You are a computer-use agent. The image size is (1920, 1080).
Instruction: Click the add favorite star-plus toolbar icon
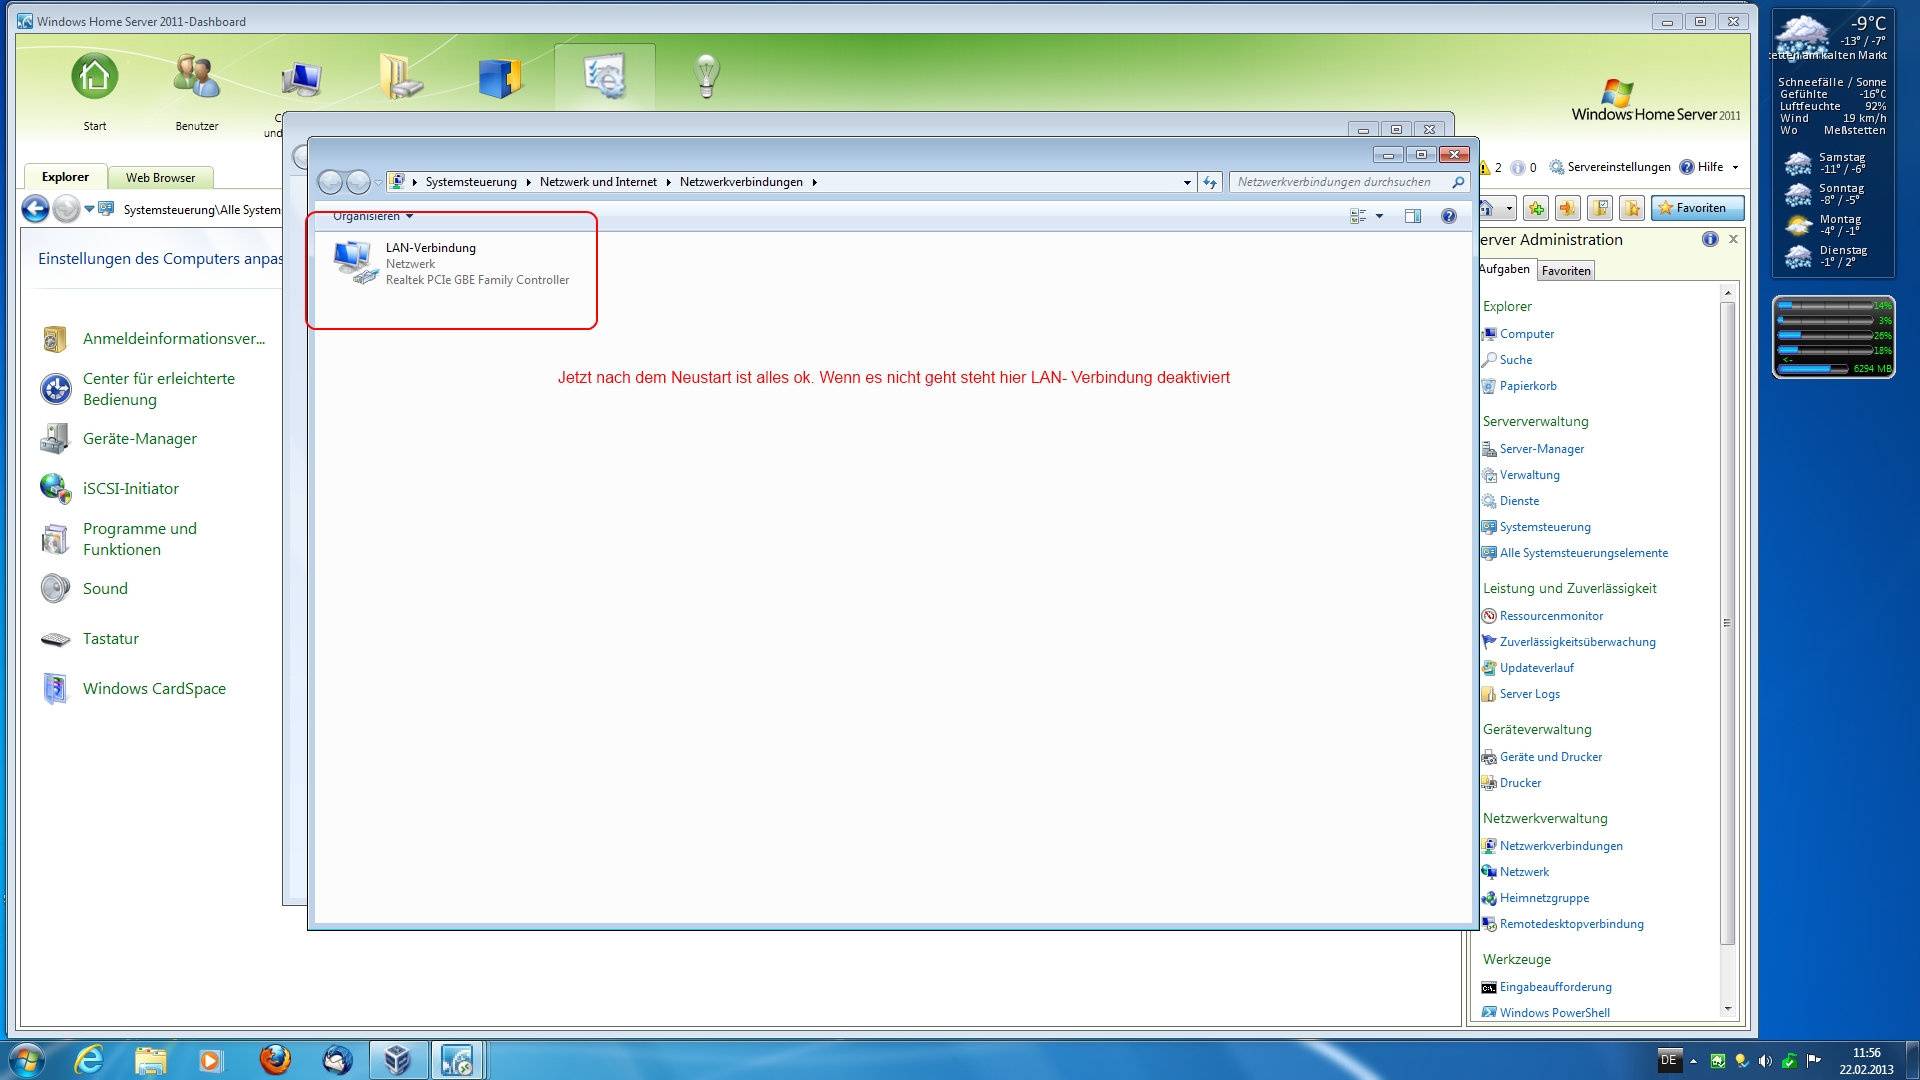tap(1536, 208)
